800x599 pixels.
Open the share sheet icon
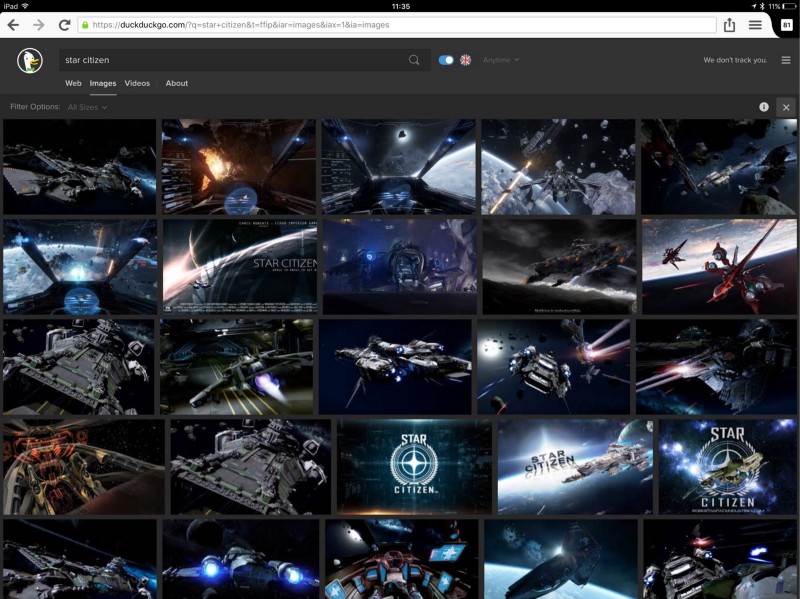[x=730, y=24]
